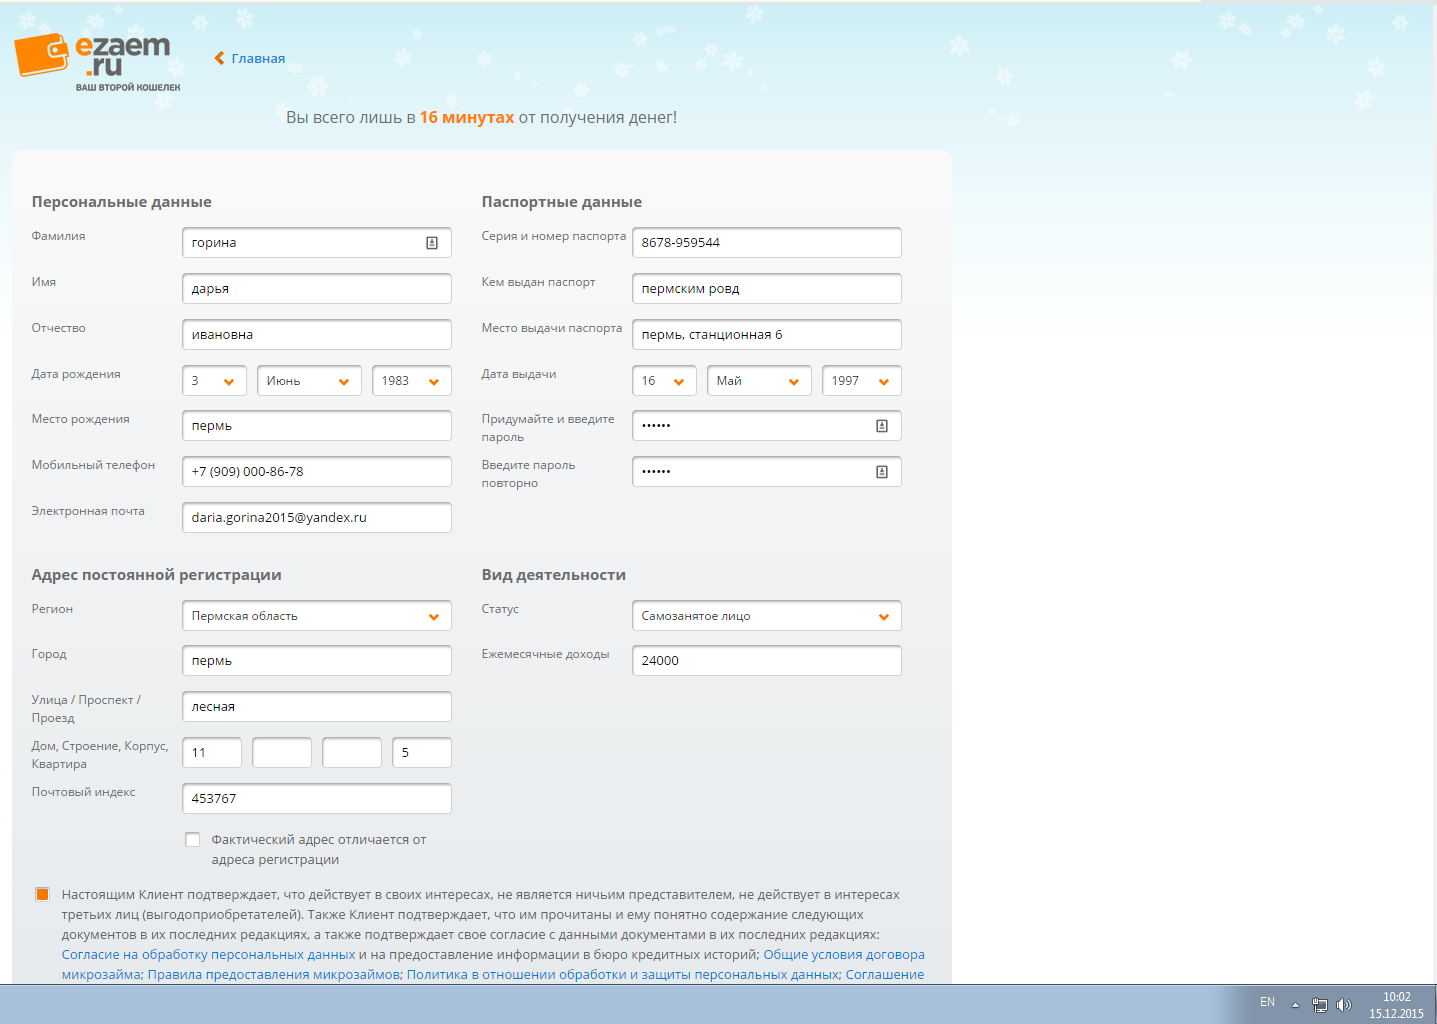The width and height of the screenshot is (1437, 1024).
Task: Click the taskbar date 15.12.2015
Action: pyautogui.click(x=1396, y=1014)
